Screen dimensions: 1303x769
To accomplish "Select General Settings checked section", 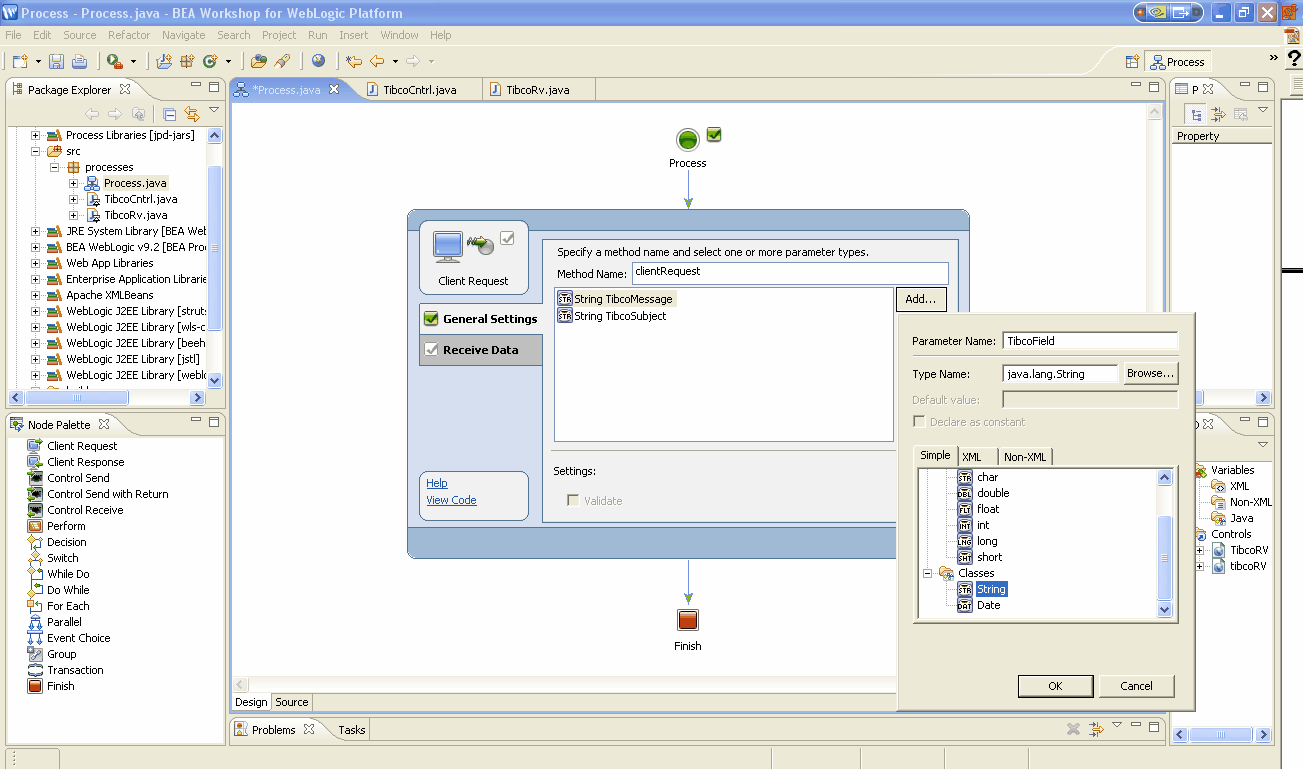I will (481, 319).
